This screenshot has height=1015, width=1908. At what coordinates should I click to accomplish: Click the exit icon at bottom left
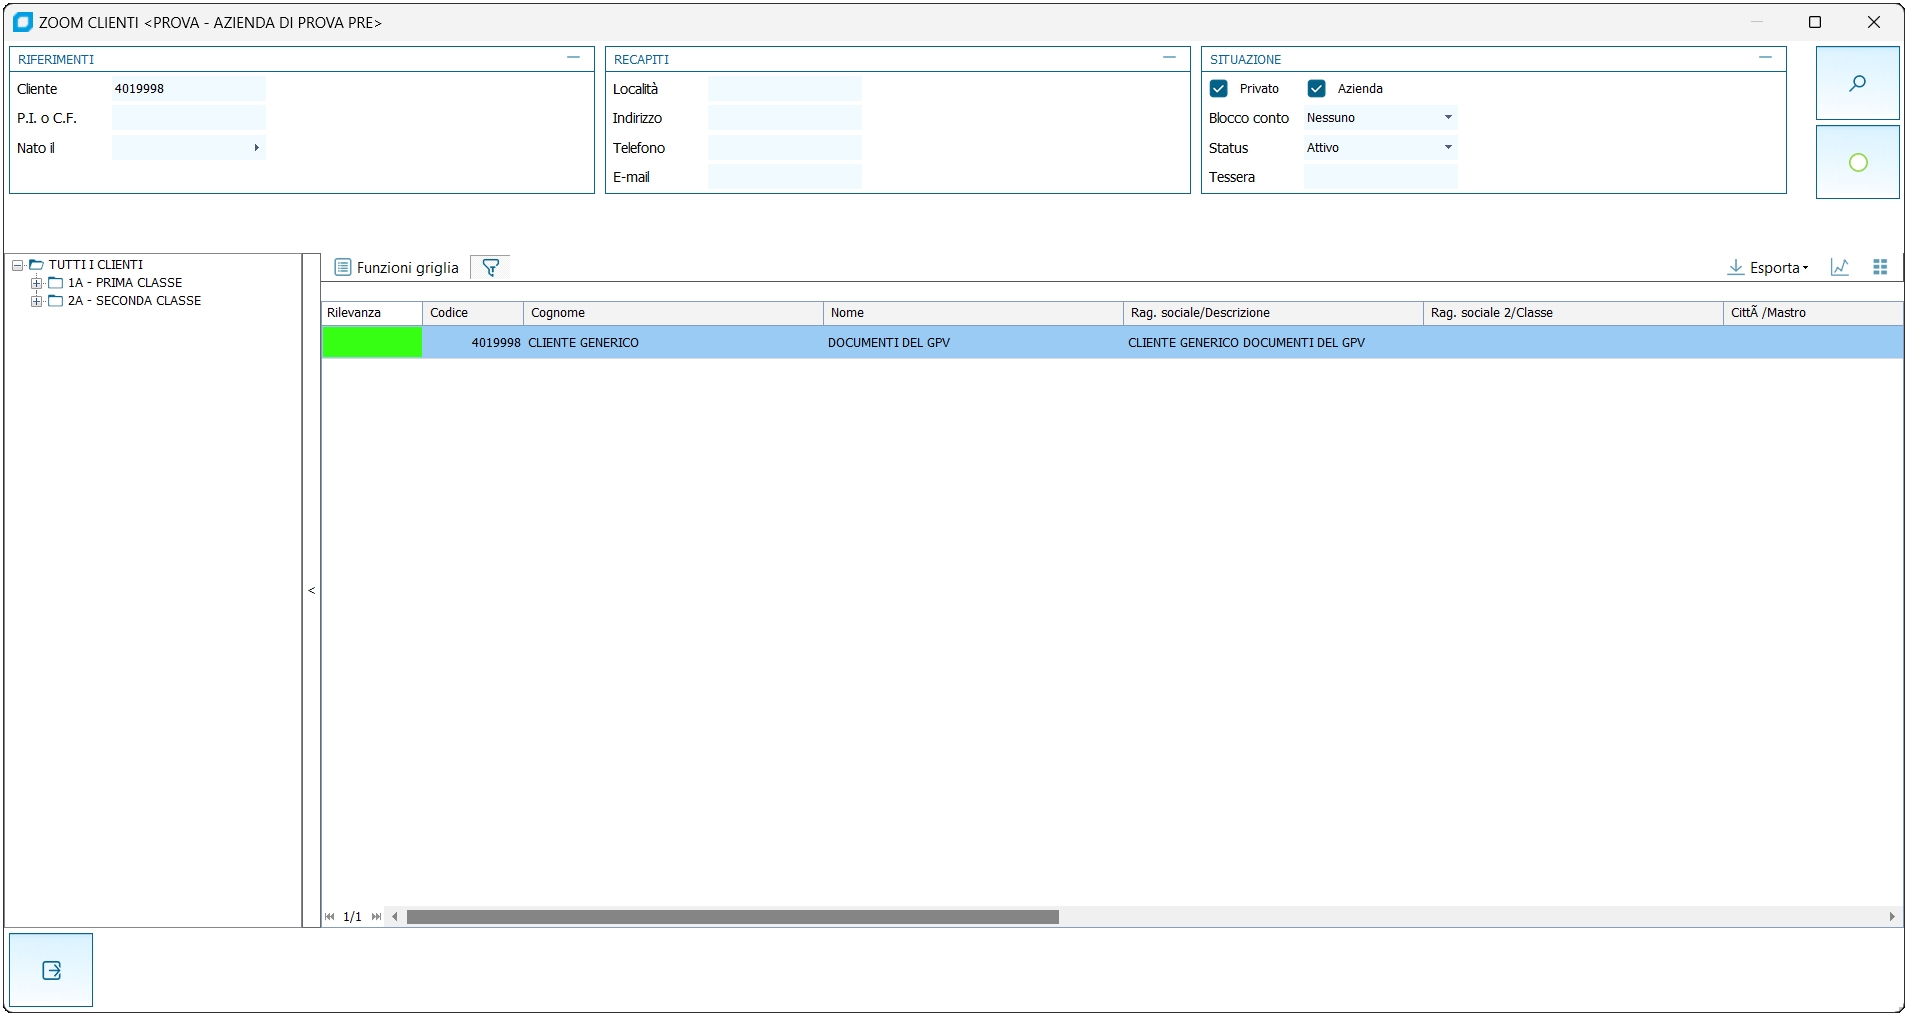(51, 970)
